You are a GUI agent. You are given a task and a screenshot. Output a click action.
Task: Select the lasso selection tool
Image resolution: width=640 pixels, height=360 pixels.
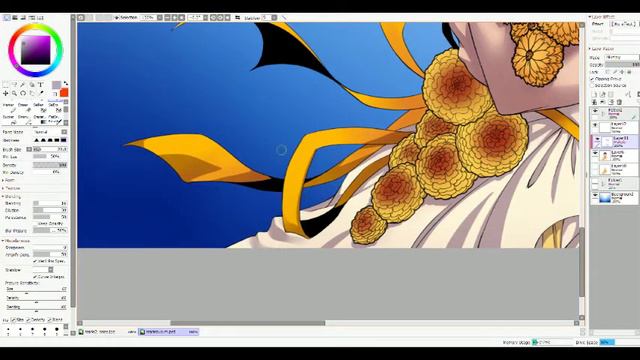14,84
